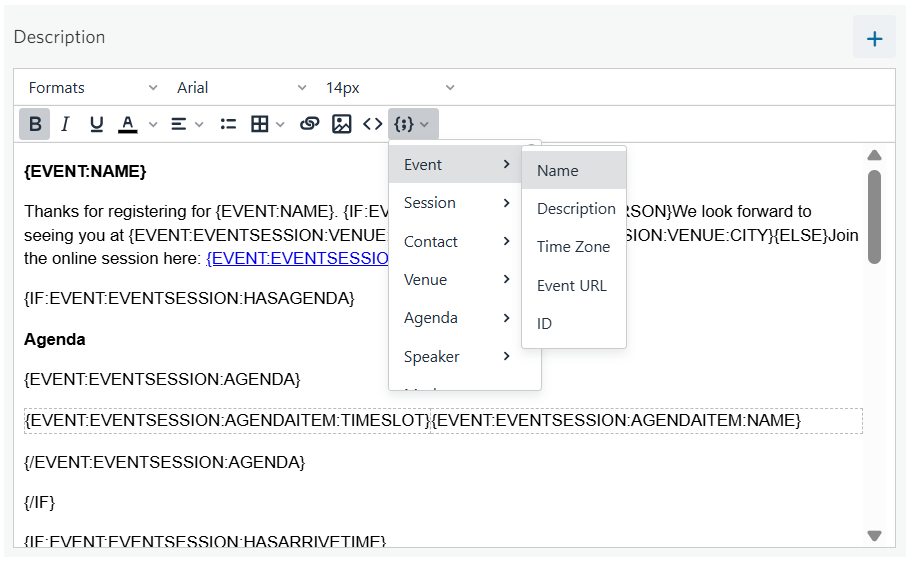Screen dimensions: 910x562
Task: Open the Formats dropdown
Action: coord(92,88)
